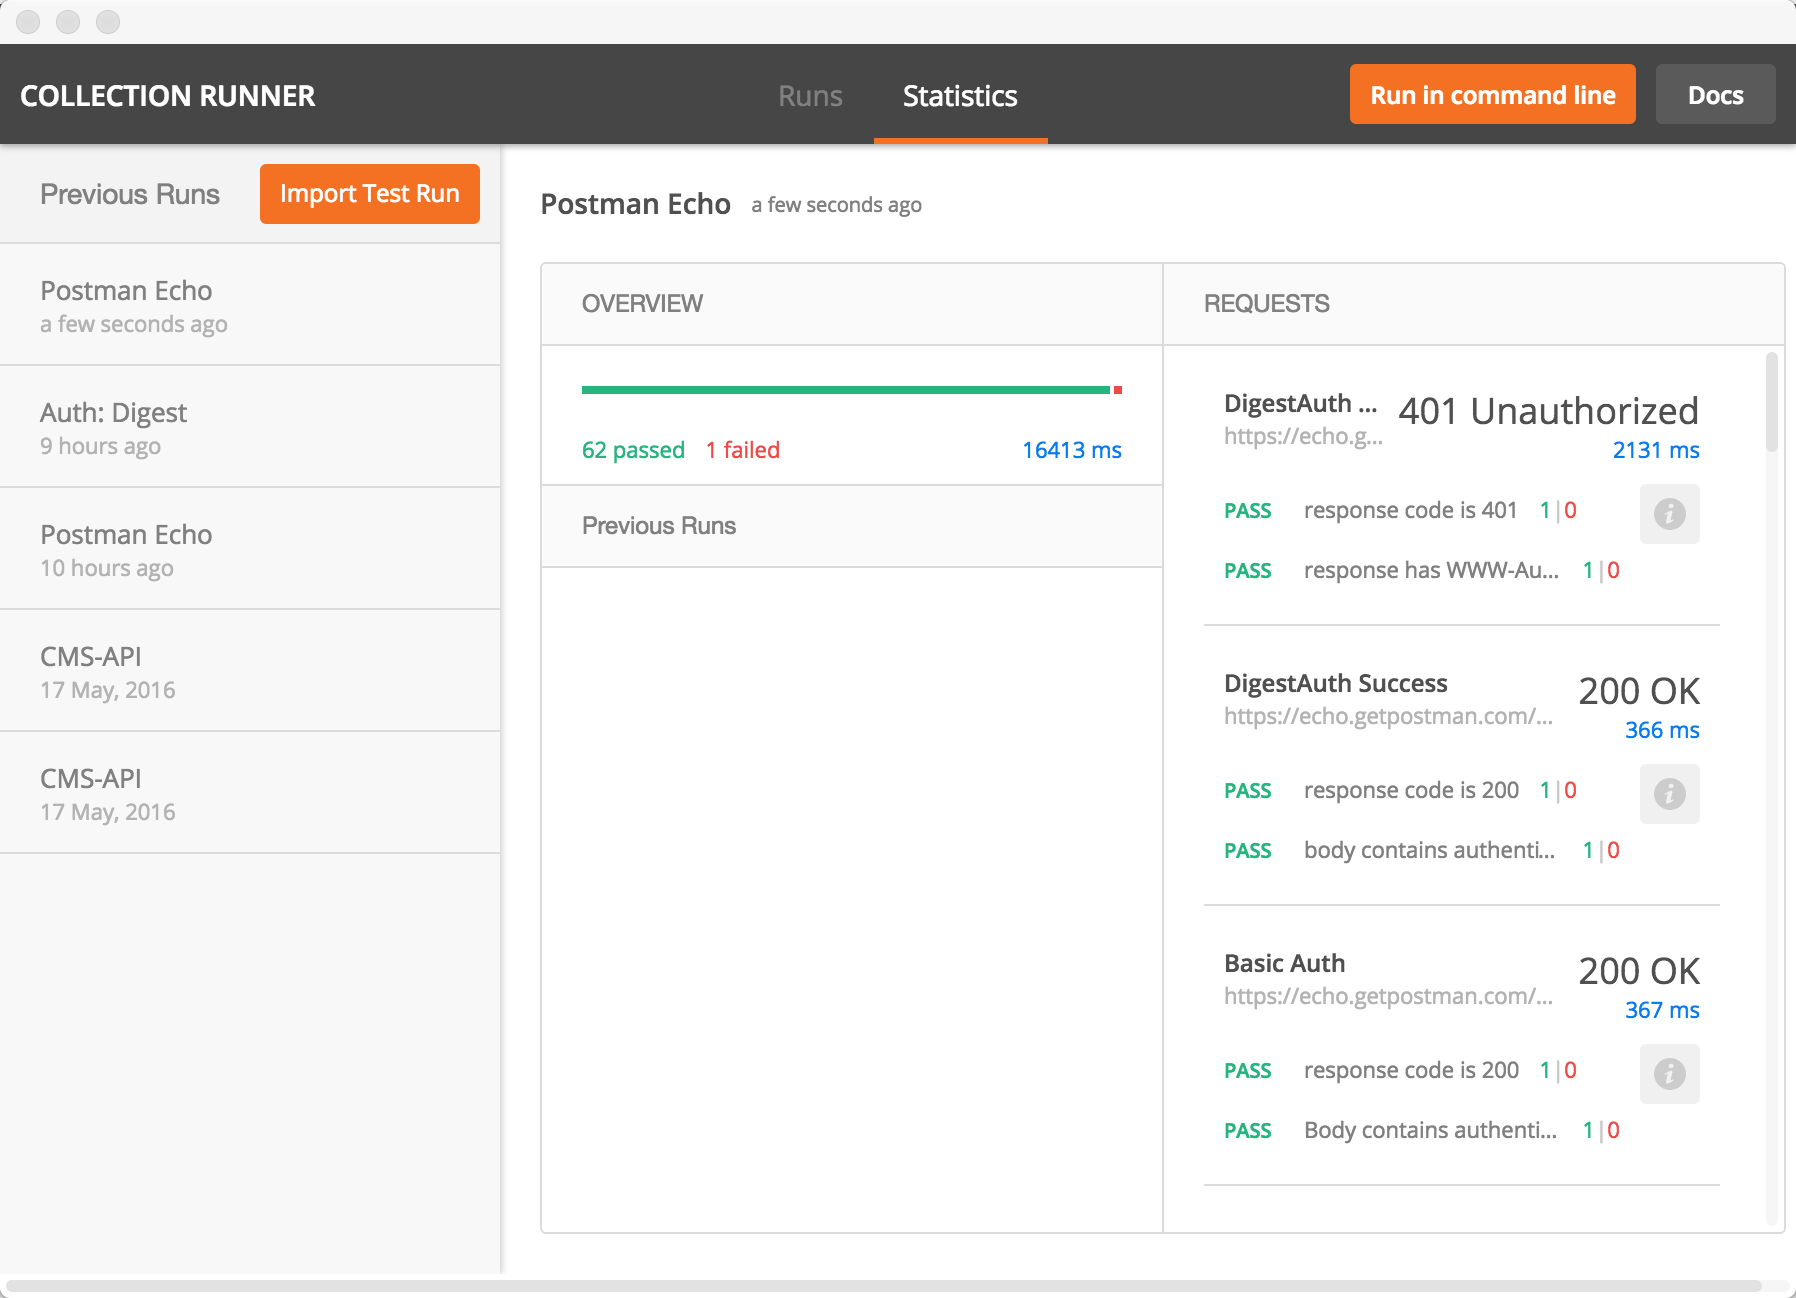Screen dimensions: 1796x1298
Task: Click the 'Postman Echo' run title heading
Action: click(635, 204)
